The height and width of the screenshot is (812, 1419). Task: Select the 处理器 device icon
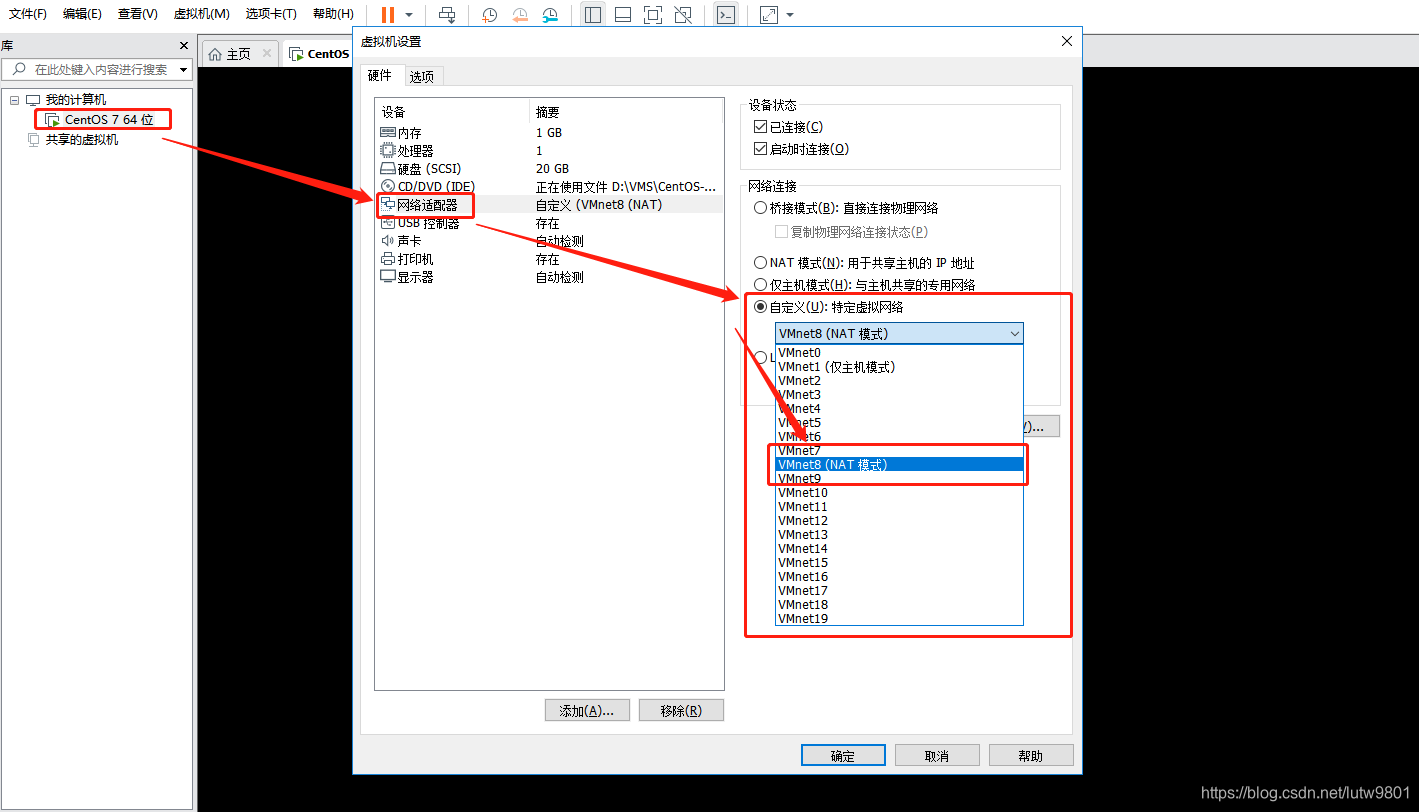388,151
